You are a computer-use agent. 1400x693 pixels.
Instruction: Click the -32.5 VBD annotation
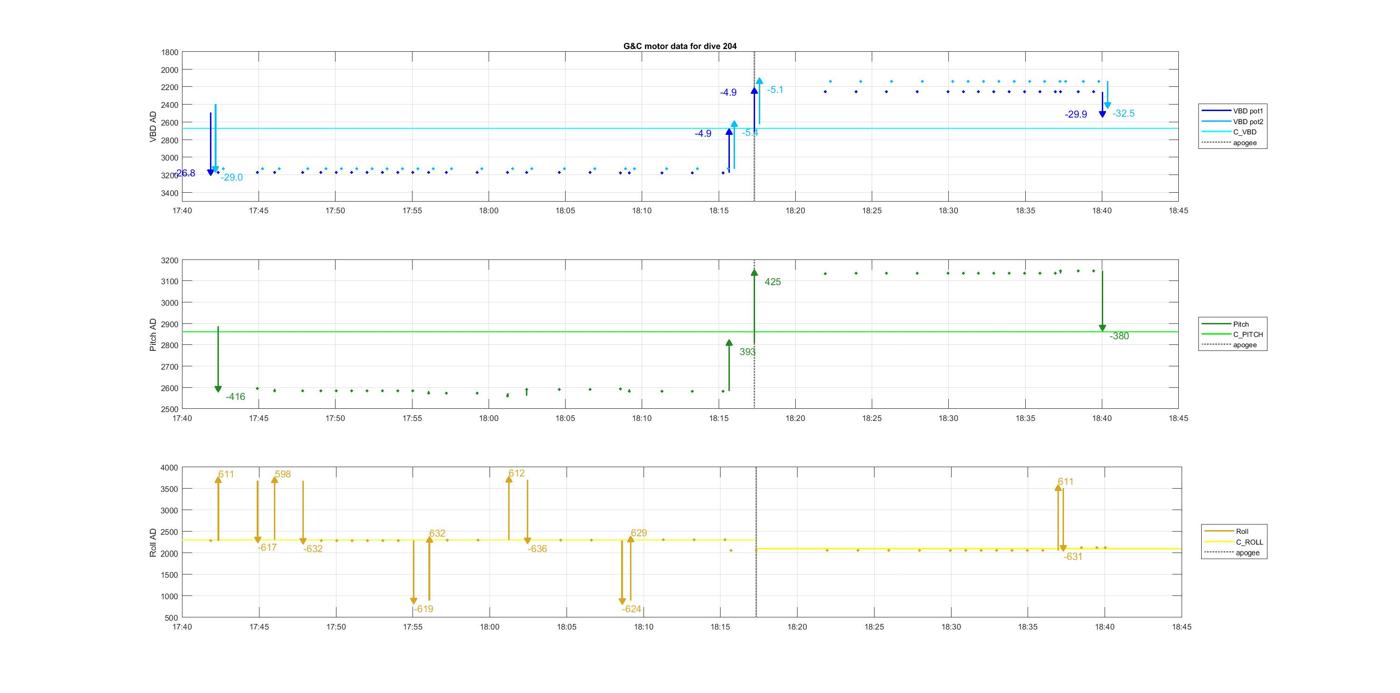point(1123,114)
